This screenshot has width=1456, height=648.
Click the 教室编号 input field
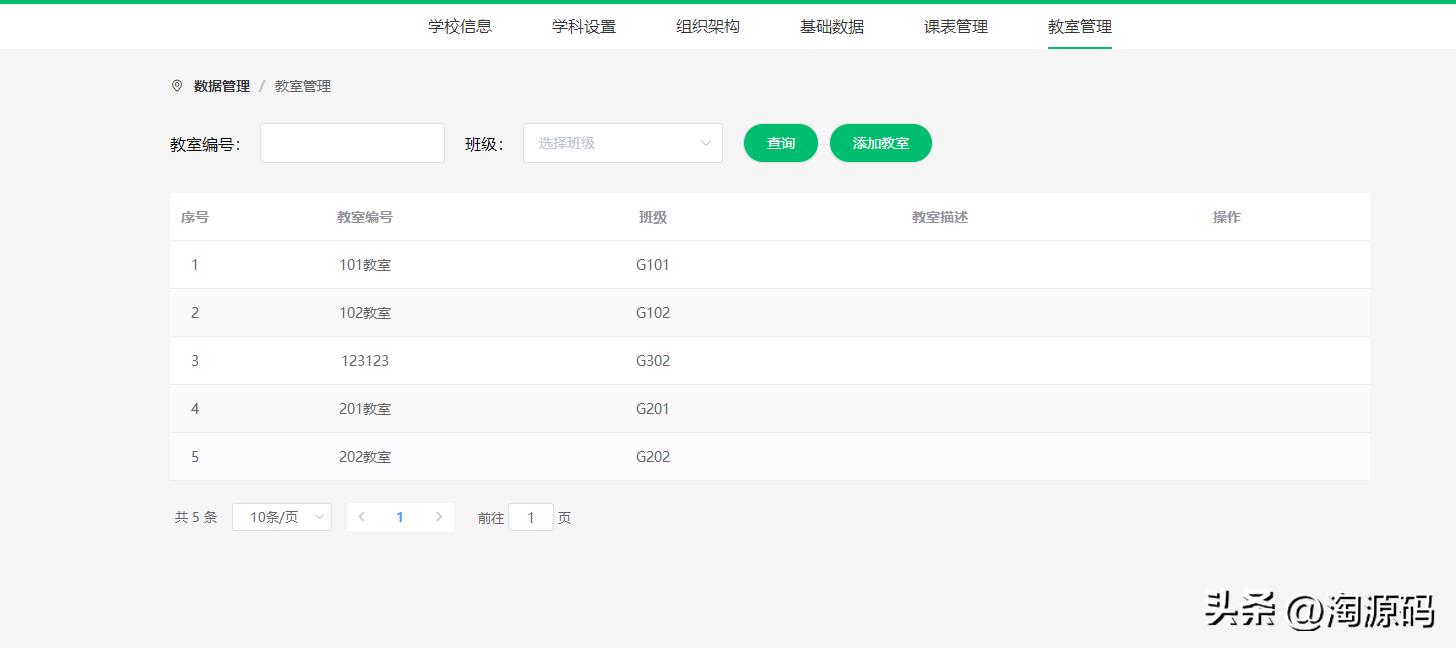(352, 143)
